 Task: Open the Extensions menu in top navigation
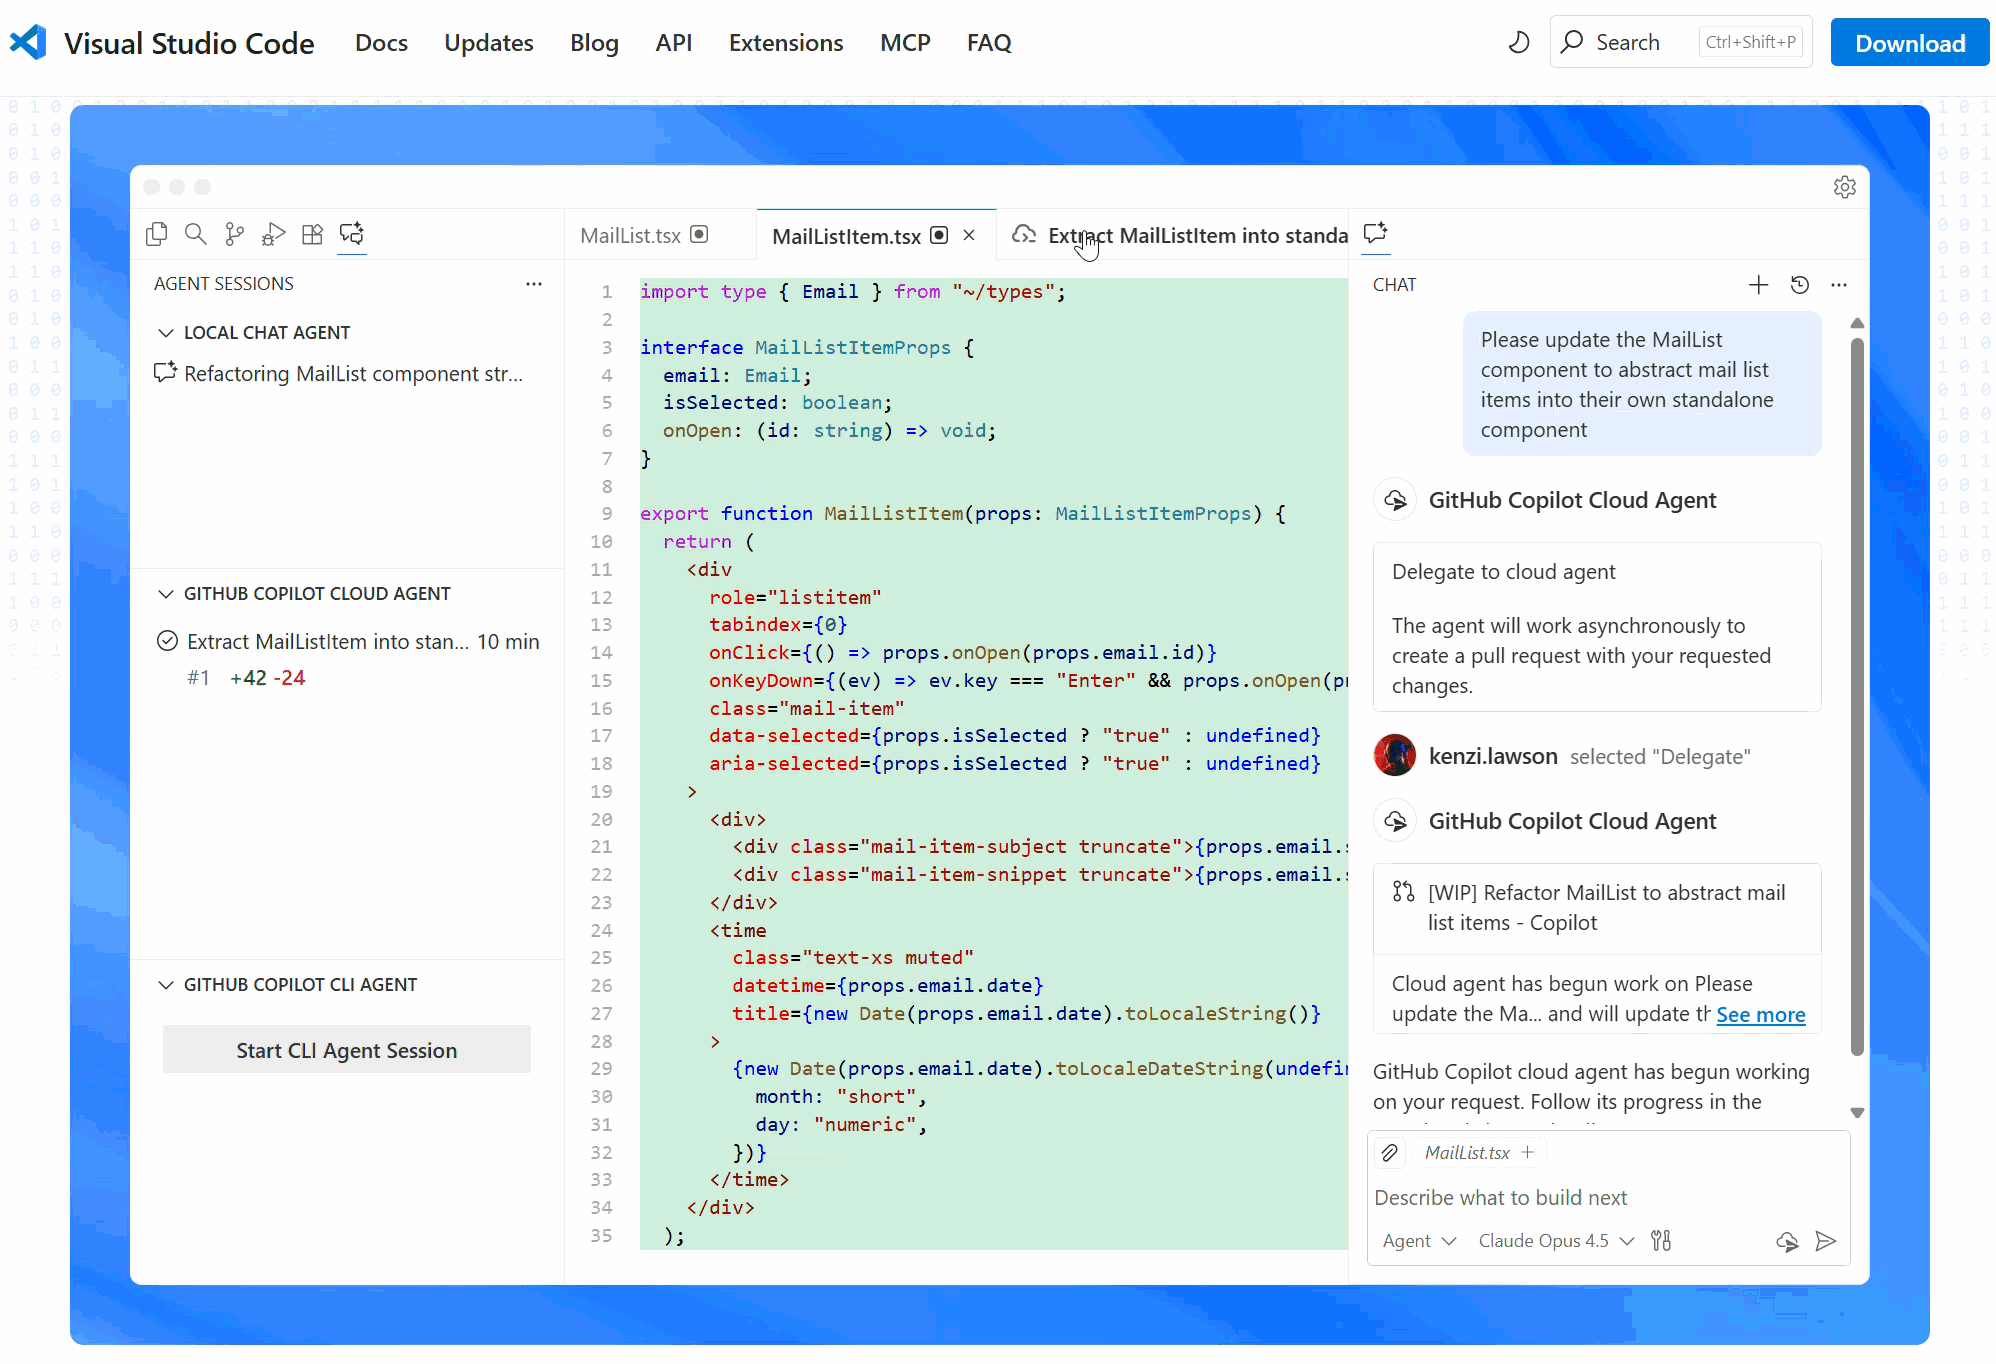tap(786, 43)
